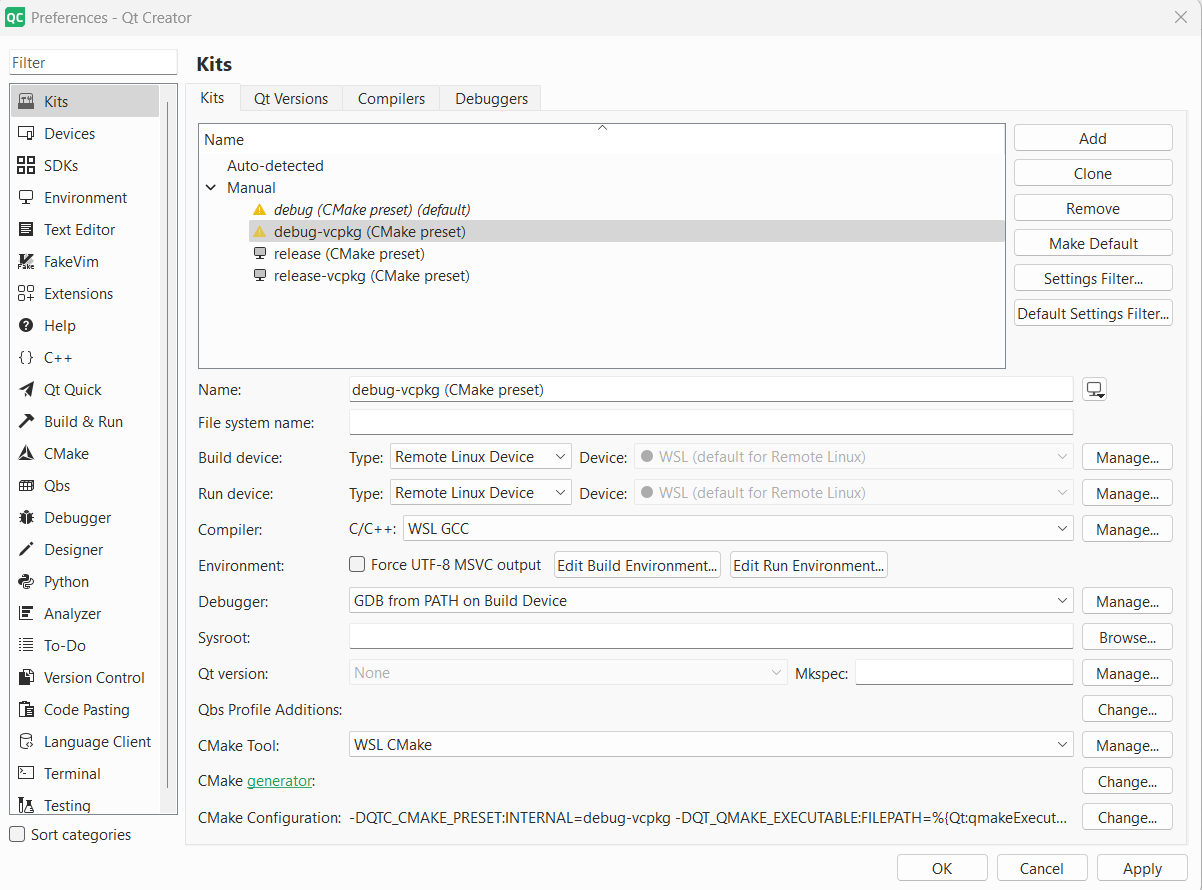Screen dimensions: 1202x890
Task: Click the Add kit button
Action: point(1093,138)
